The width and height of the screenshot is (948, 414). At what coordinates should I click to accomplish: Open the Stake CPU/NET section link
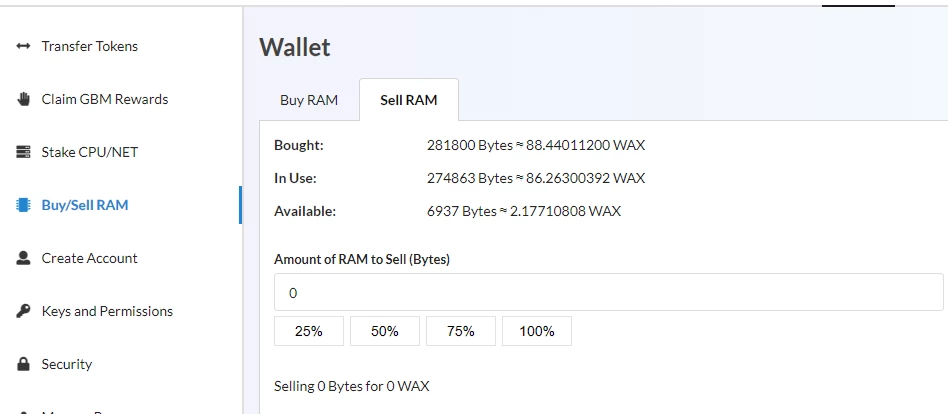89,152
